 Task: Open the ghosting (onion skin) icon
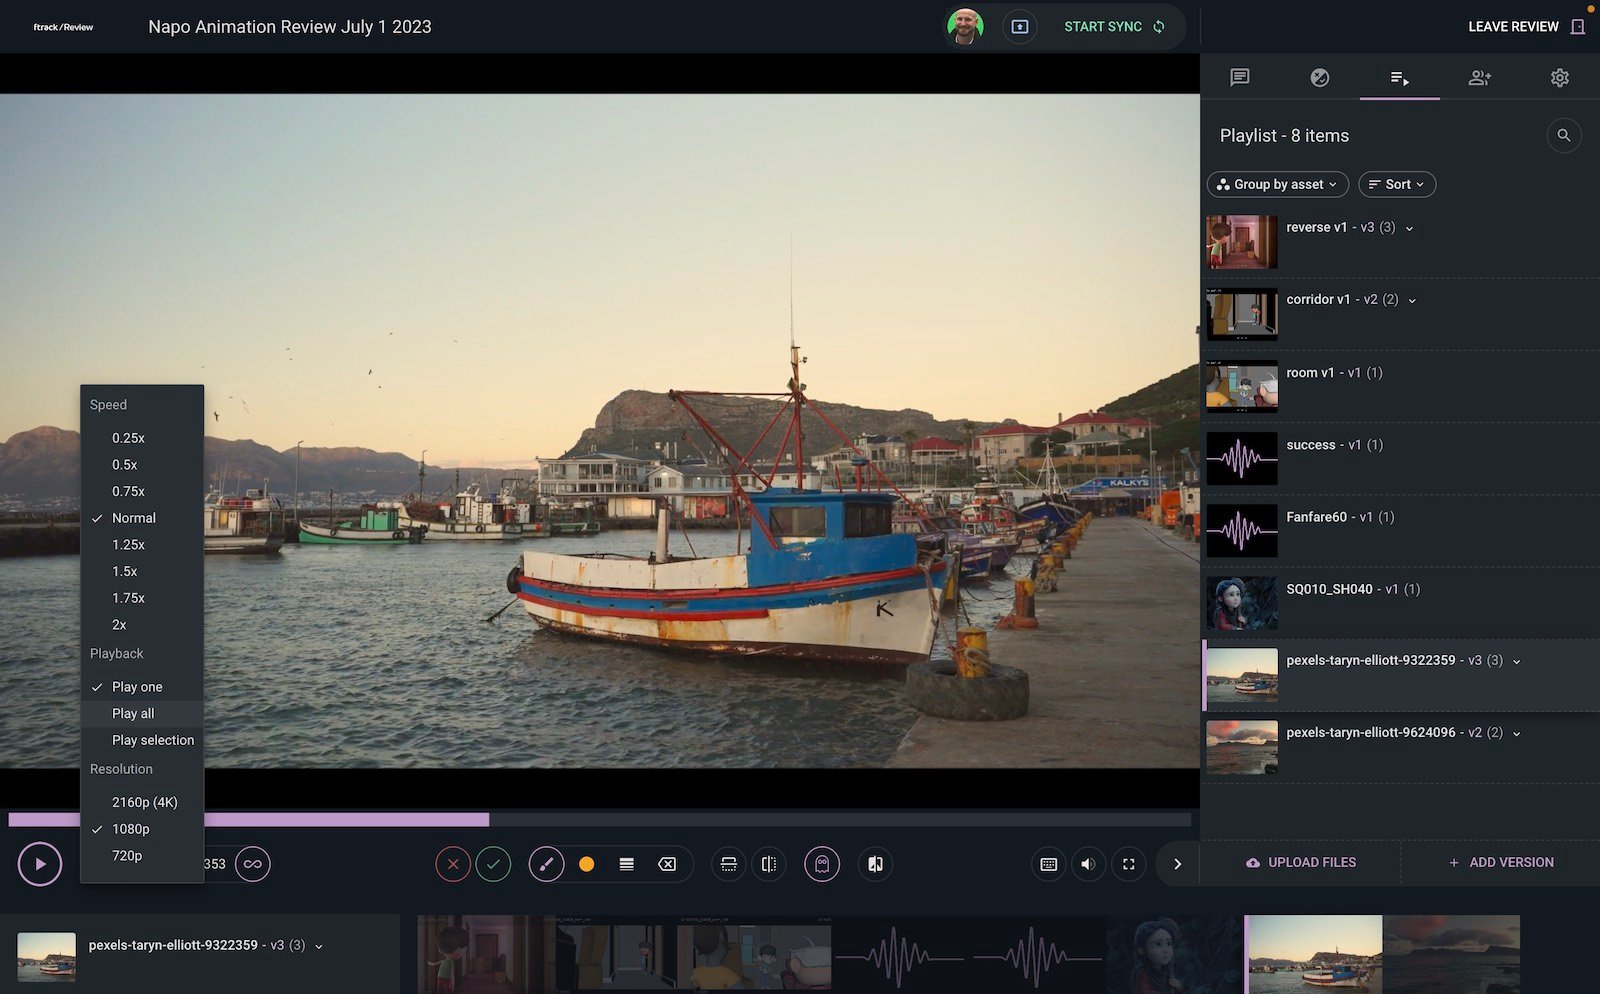click(822, 864)
